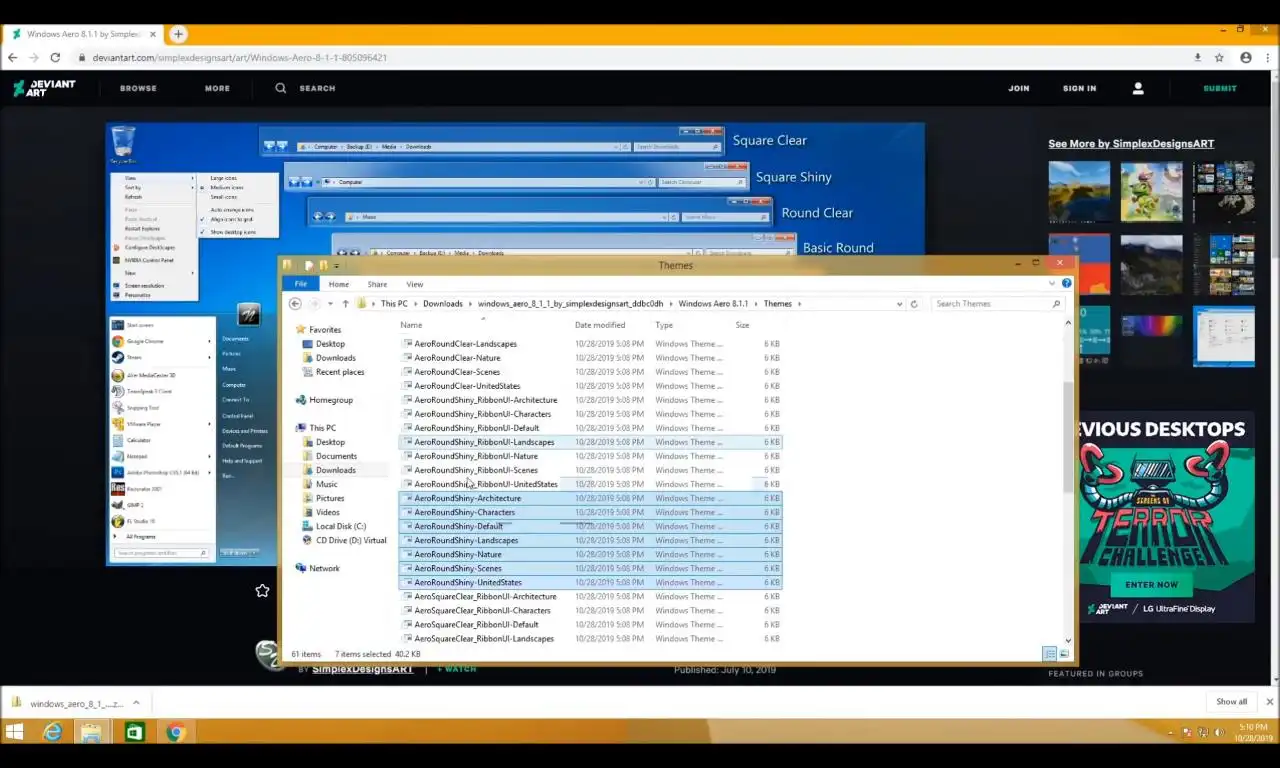
Task: Open the green store app on taskbar
Action: click(x=134, y=732)
